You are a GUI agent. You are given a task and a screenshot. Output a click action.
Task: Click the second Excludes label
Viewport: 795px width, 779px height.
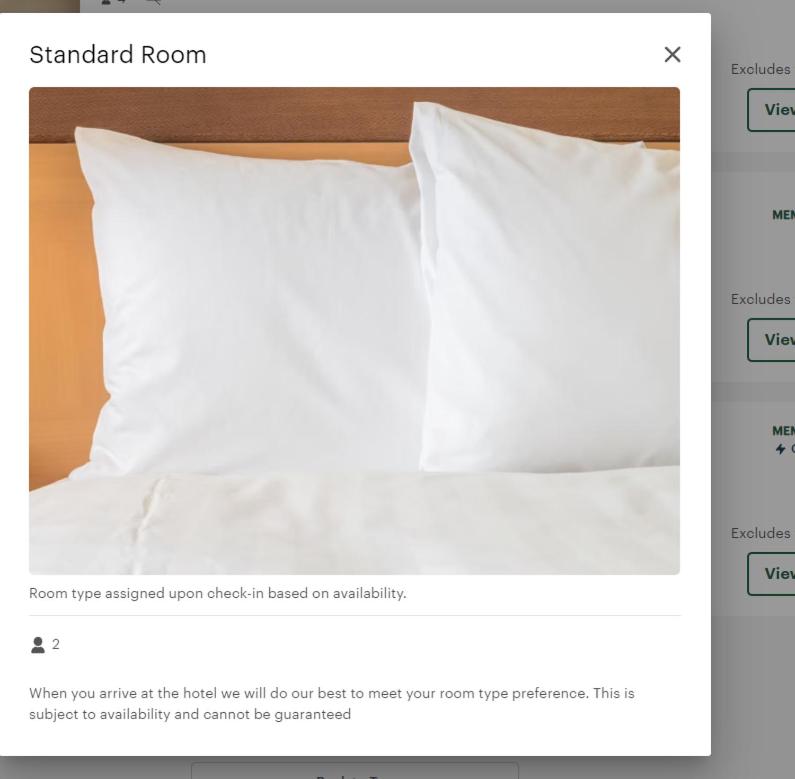click(x=762, y=299)
